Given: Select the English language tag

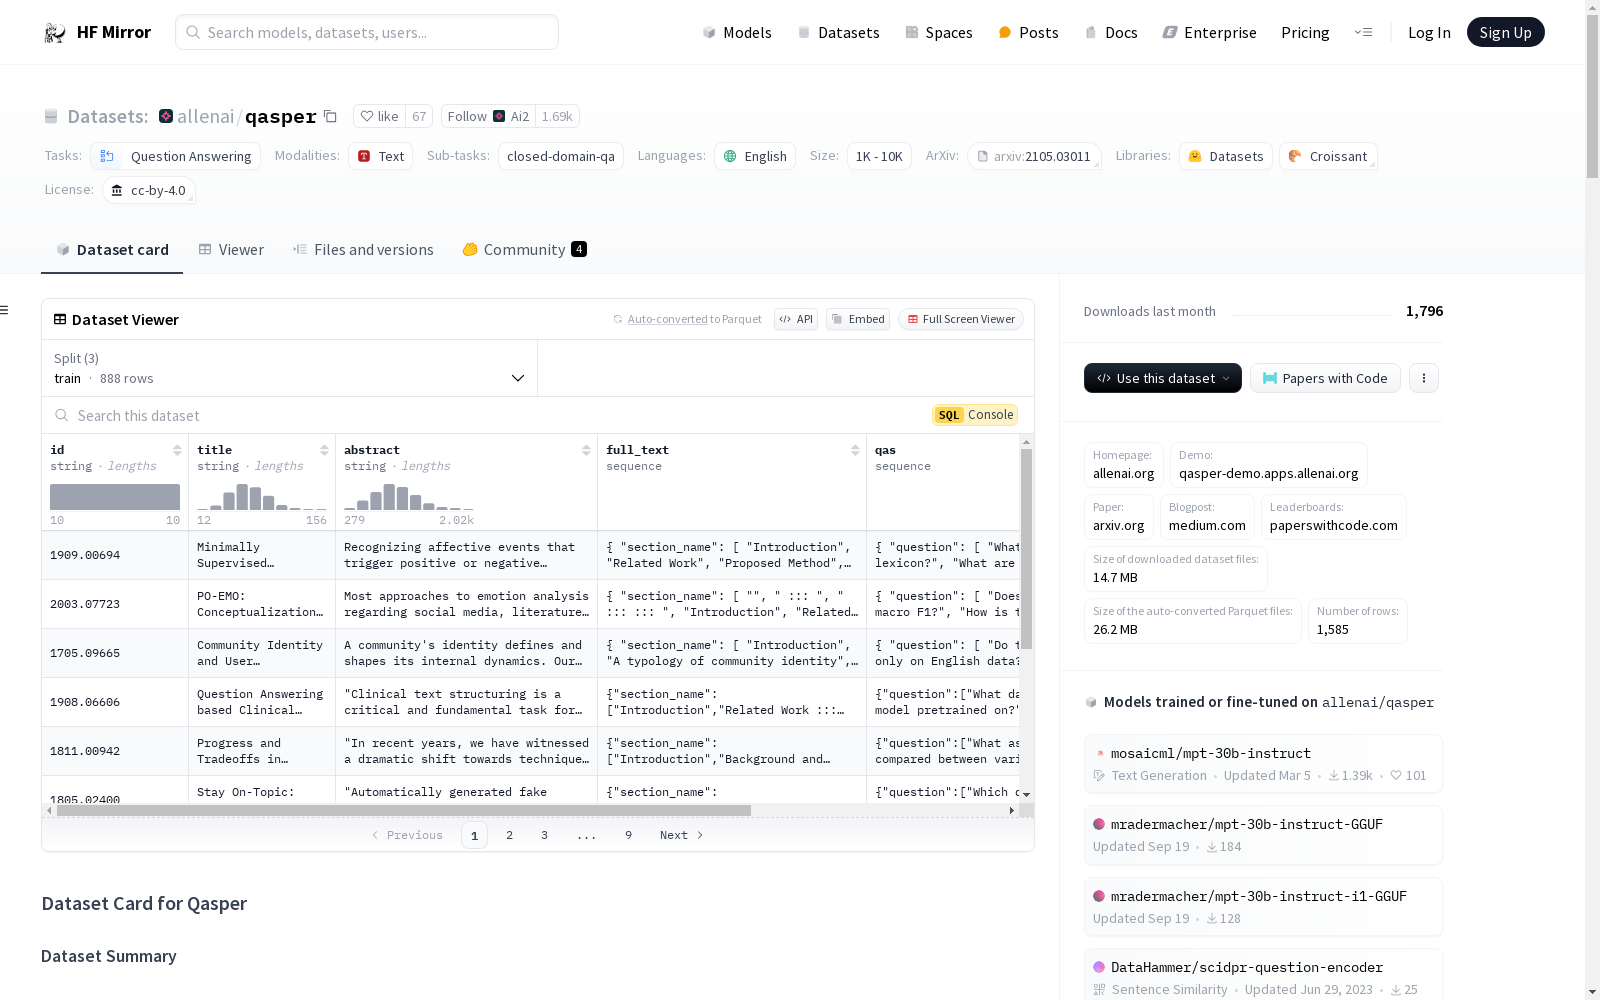Looking at the screenshot, I should coord(755,156).
